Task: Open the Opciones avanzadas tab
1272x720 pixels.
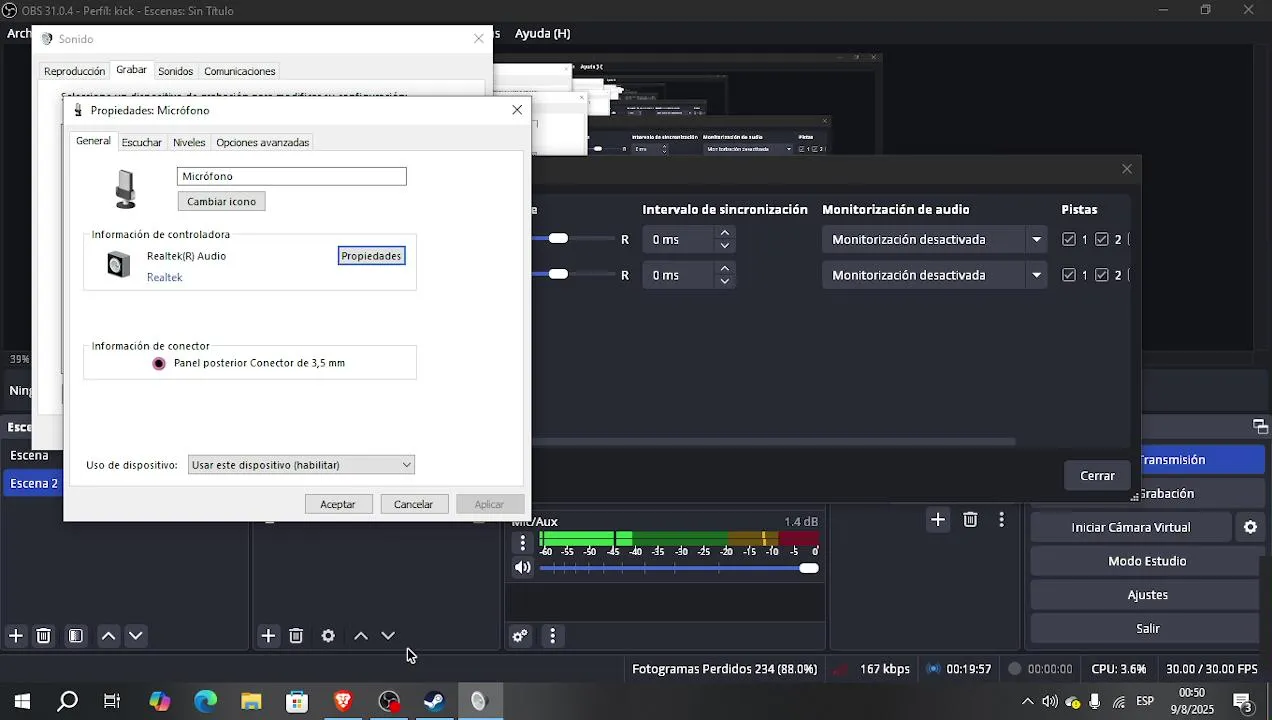Action: click(x=263, y=142)
